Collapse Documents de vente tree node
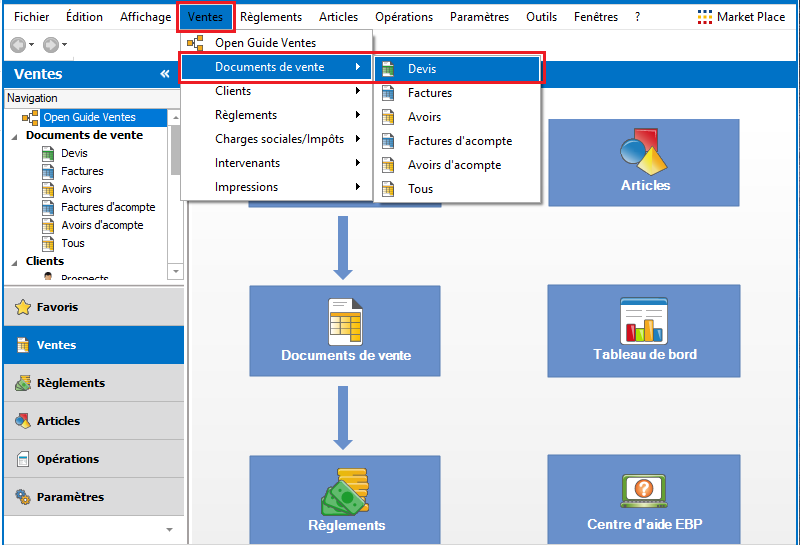800x545 pixels. tap(14, 136)
